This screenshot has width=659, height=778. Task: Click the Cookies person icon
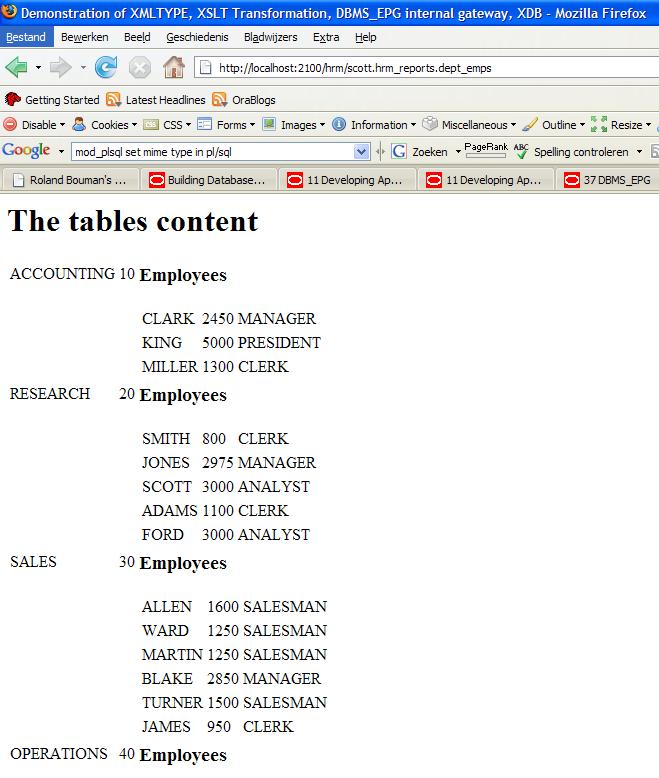click(79, 124)
